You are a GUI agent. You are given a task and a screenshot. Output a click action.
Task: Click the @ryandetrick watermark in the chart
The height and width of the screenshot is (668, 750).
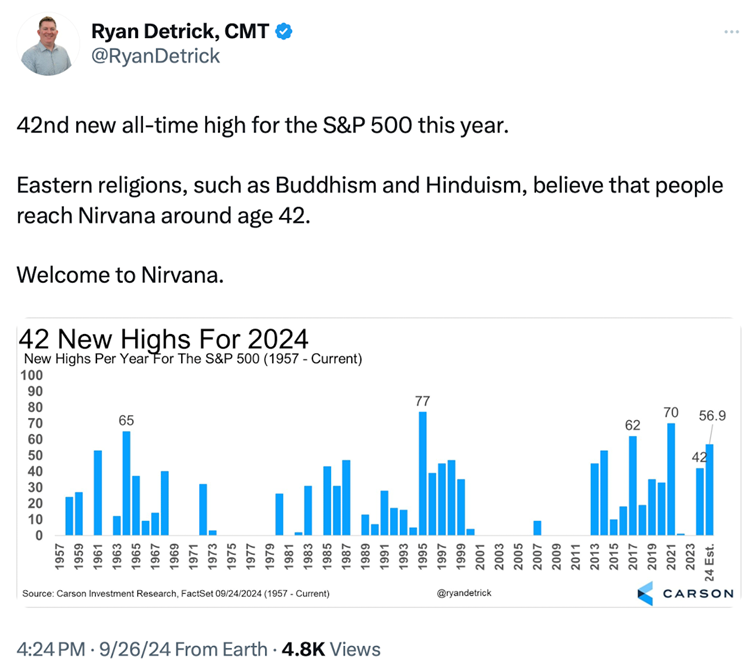coord(464,593)
